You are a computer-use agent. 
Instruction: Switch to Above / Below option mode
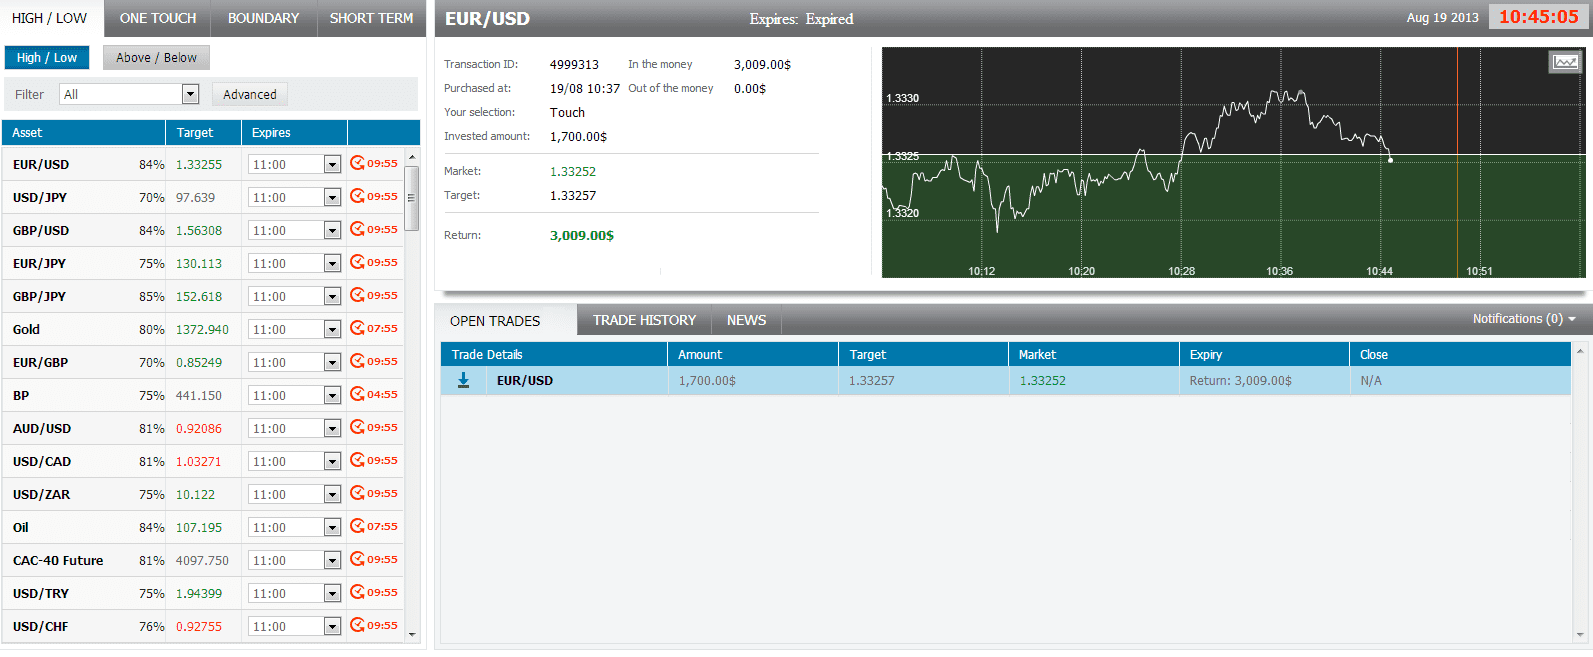coord(156,58)
